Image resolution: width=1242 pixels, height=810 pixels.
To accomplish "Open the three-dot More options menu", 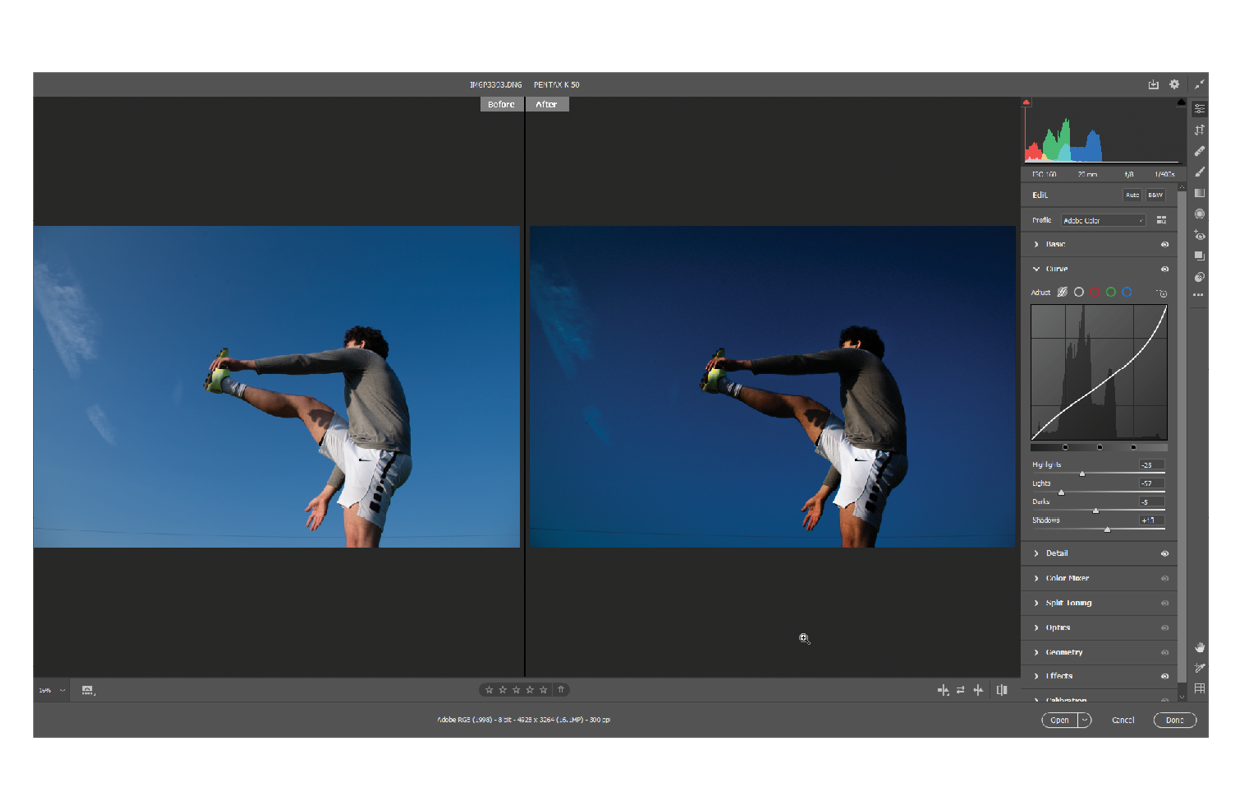I will coord(1199,295).
